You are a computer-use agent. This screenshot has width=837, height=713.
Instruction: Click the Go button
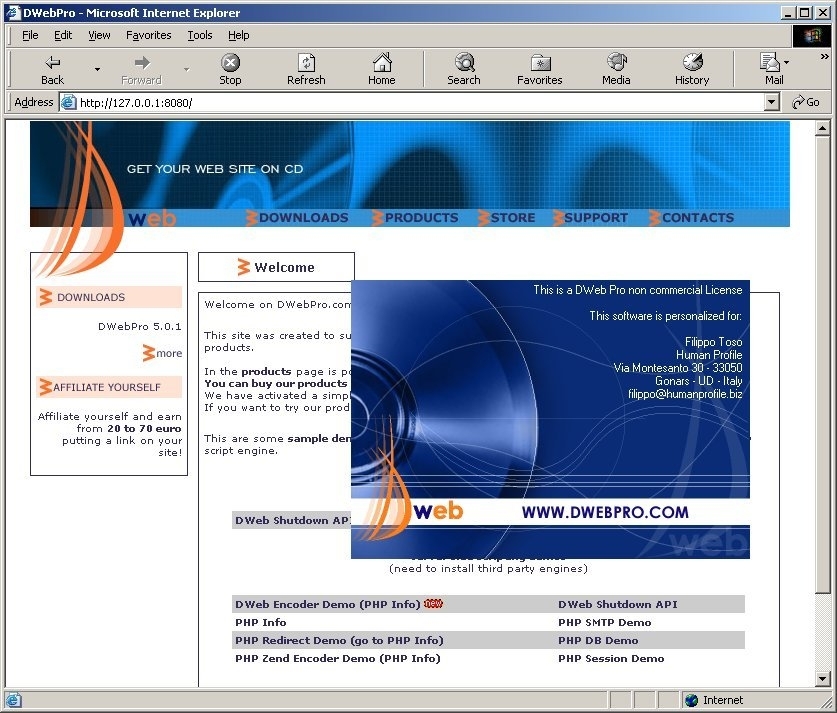point(806,102)
